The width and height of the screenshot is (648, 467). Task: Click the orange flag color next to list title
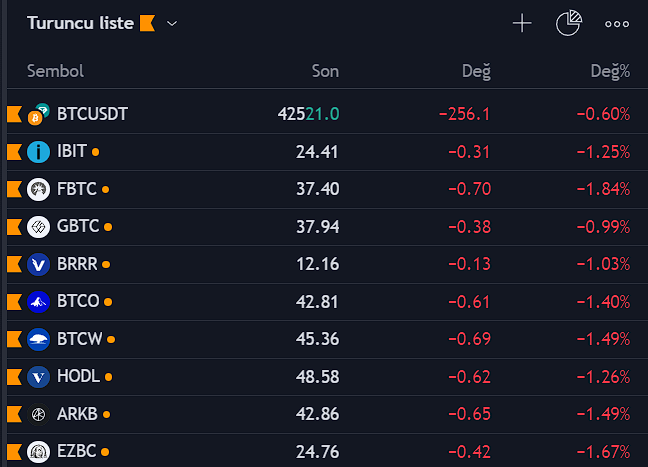tap(147, 23)
